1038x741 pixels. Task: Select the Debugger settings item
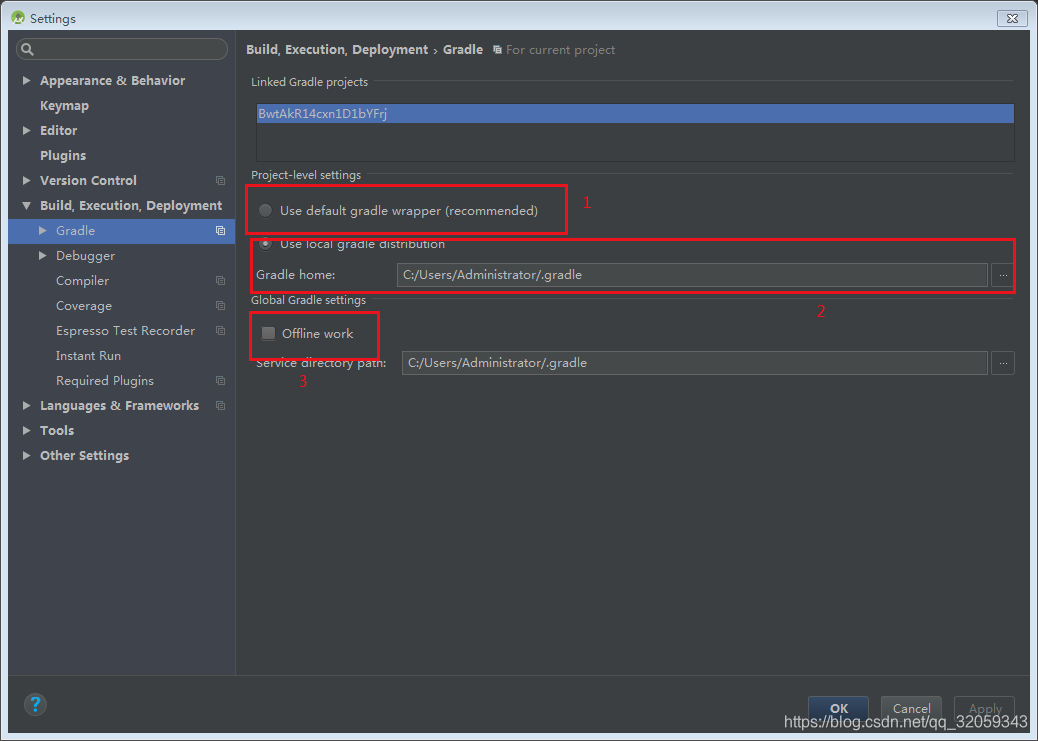(85, 256)
